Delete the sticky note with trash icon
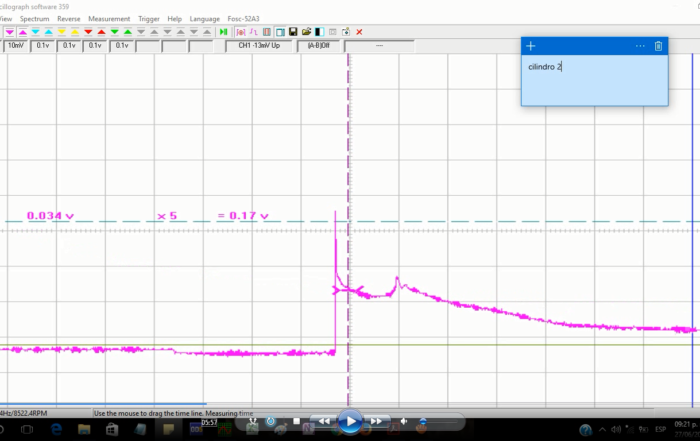This screenshot has height=441, width=700. (658, 46)
